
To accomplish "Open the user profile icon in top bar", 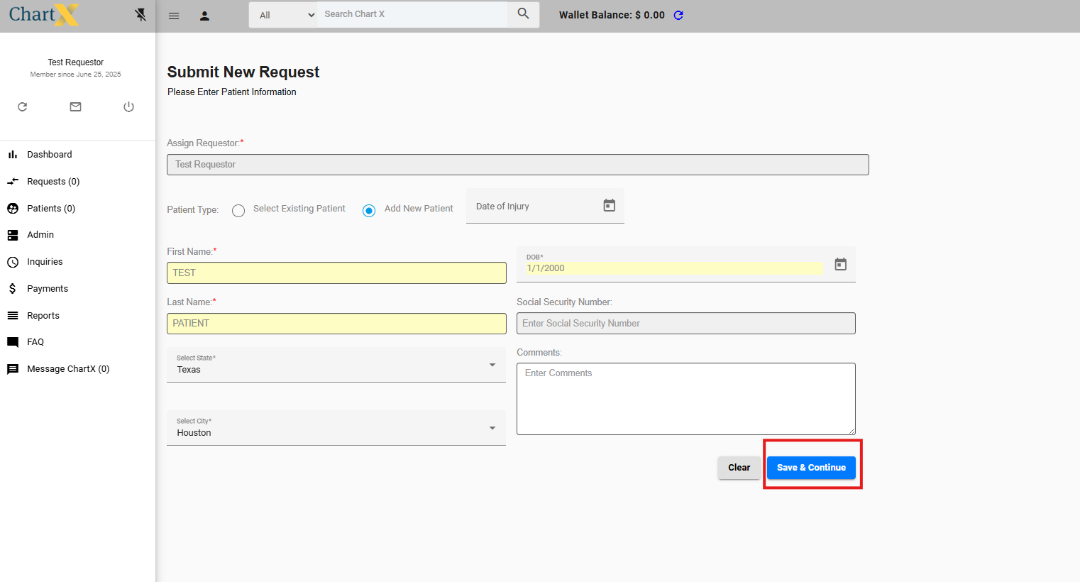I will click(x=204, y=16).
